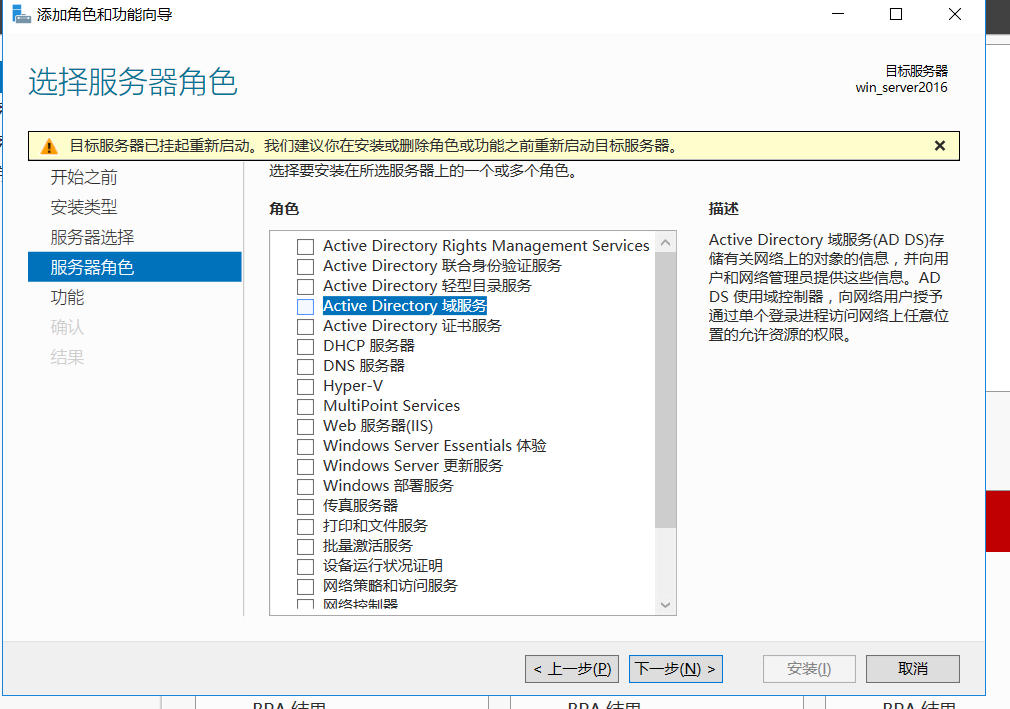Switch to 服务器选择 step
1010x709 pixels.
(92, 237)
